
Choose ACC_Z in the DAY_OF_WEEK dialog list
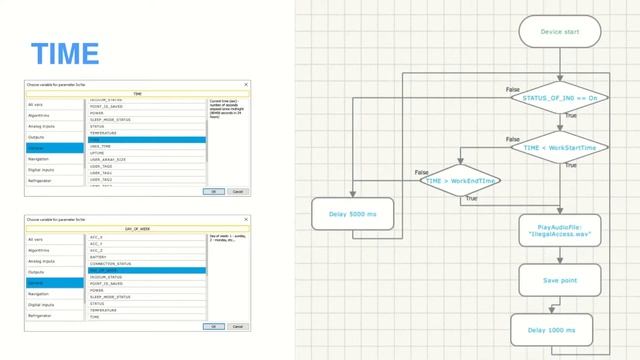(147, 250)
